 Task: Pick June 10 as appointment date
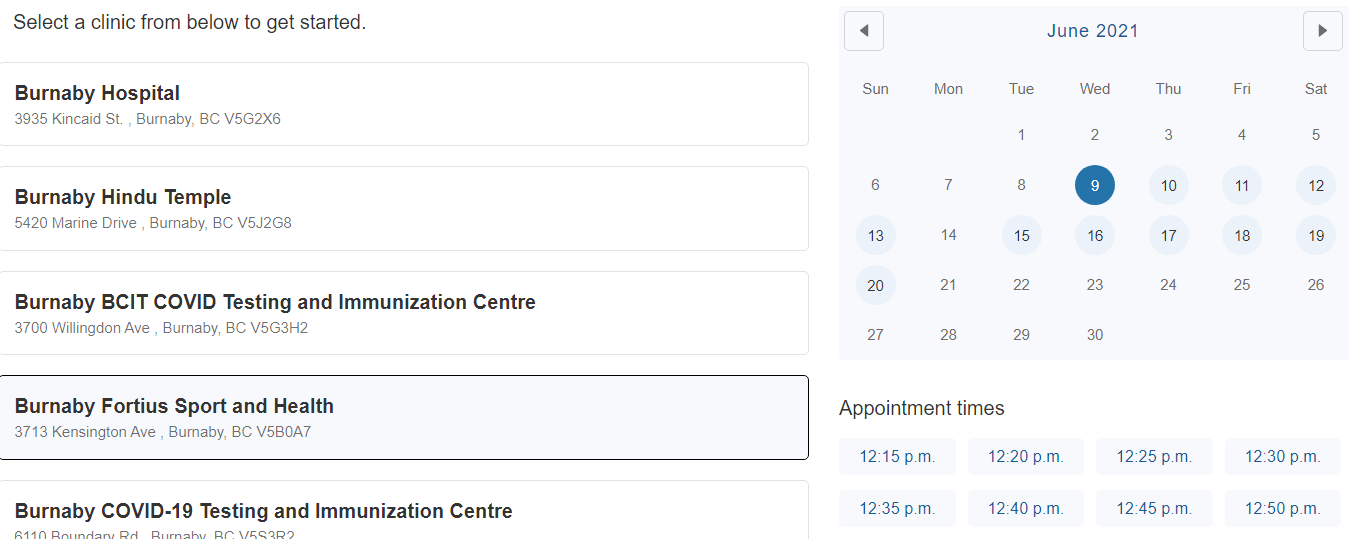1168,185
